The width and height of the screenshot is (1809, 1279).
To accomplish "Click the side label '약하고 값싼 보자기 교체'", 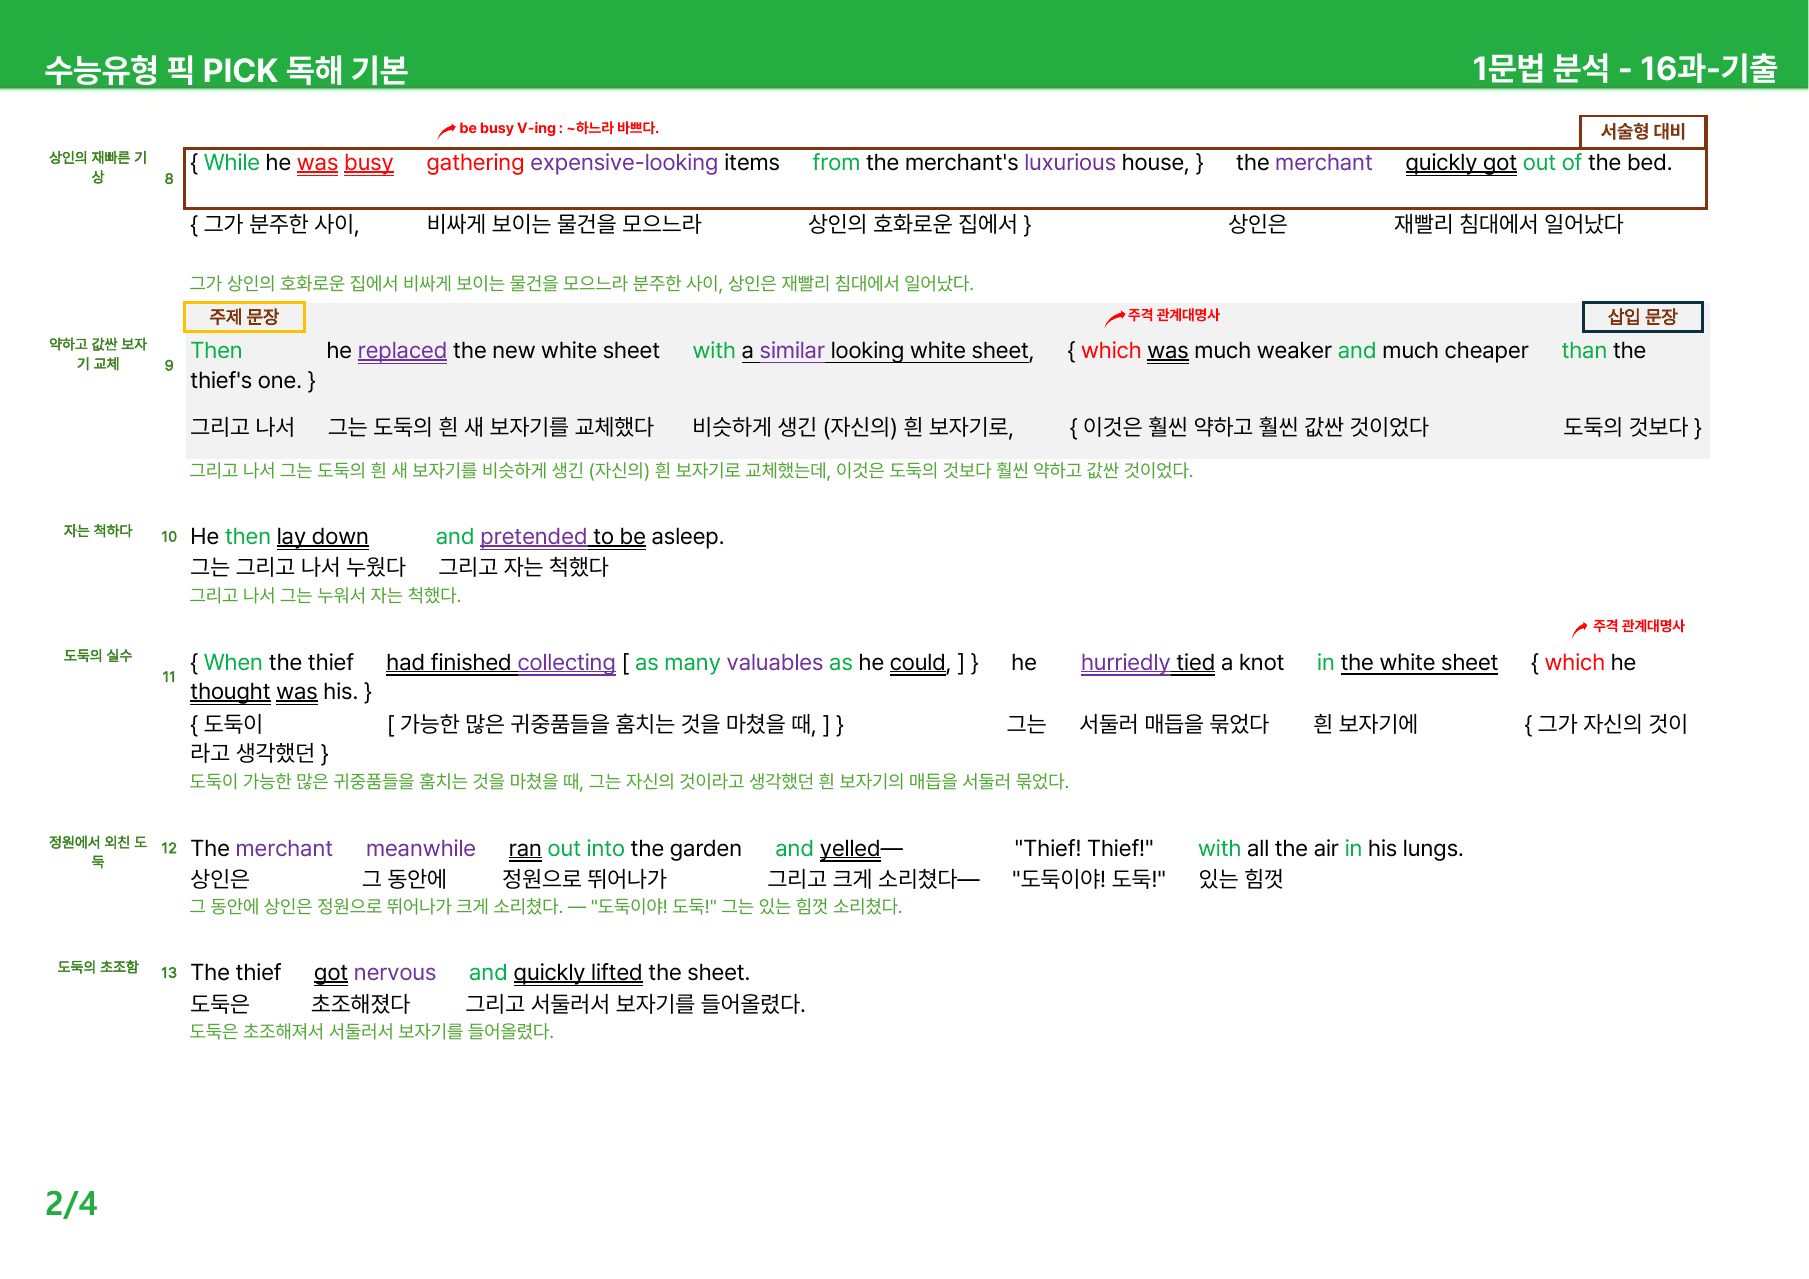I will coord(98,354).
